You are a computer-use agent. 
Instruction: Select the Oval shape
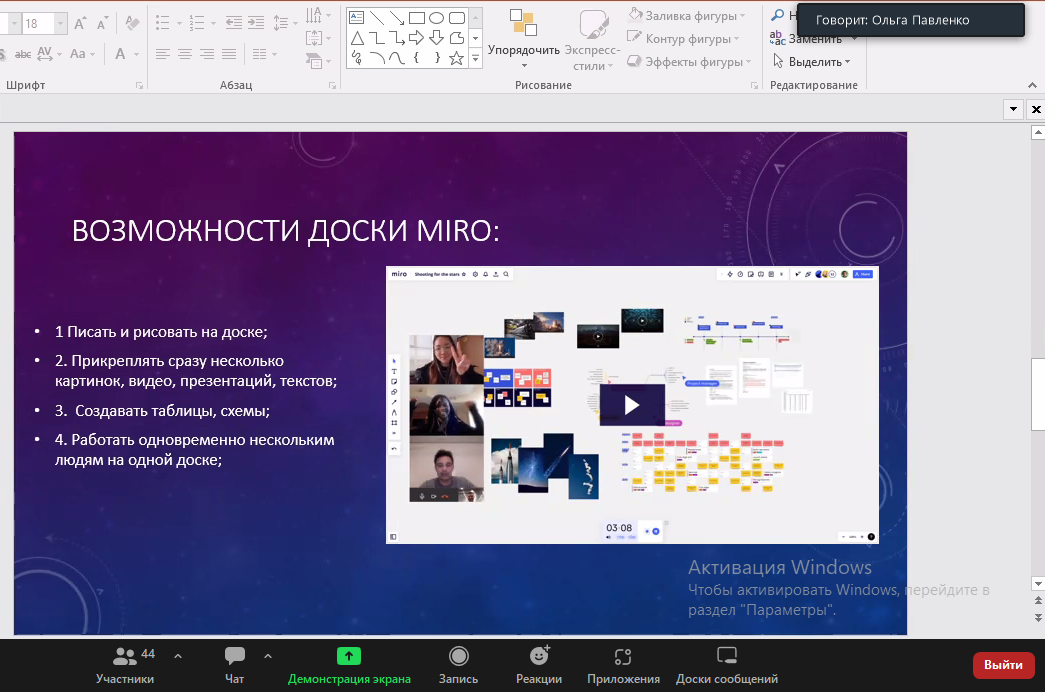point(437,18)
